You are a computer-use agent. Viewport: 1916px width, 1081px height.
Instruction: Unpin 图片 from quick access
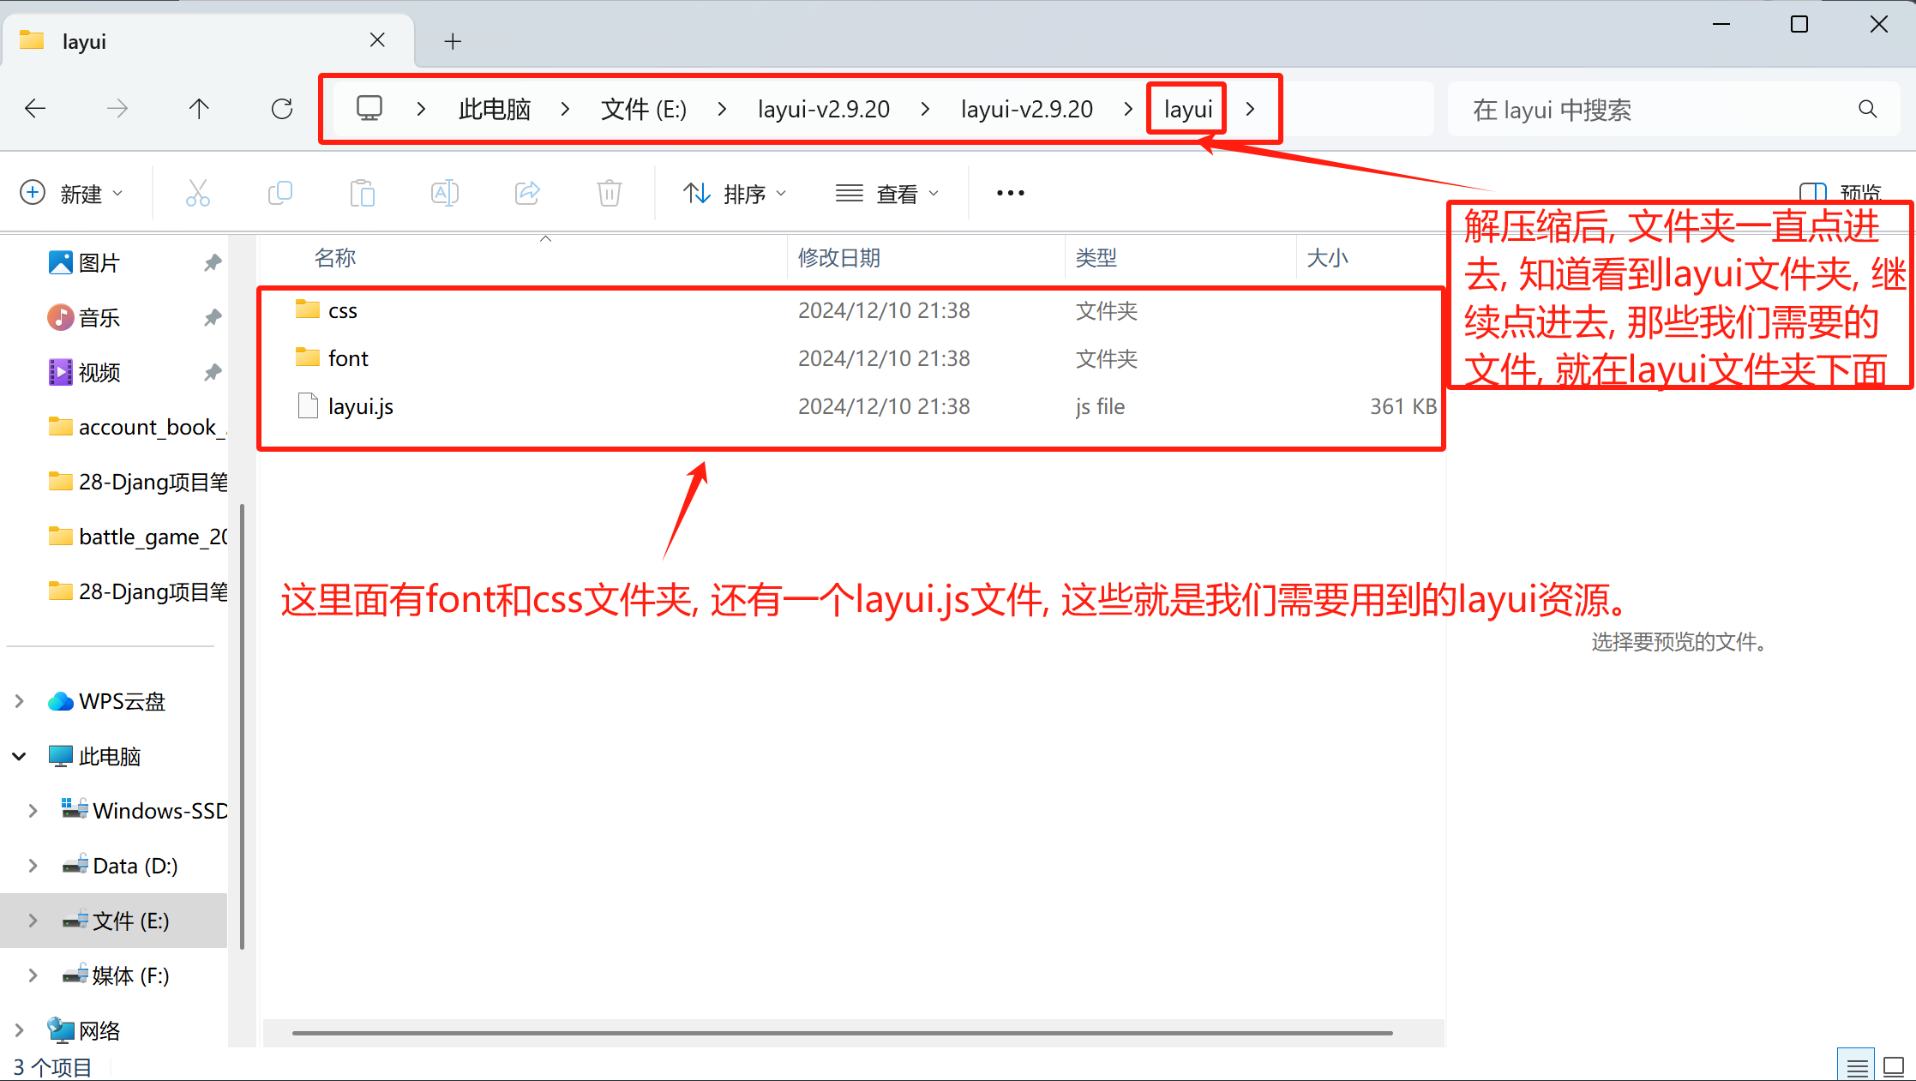212,263
